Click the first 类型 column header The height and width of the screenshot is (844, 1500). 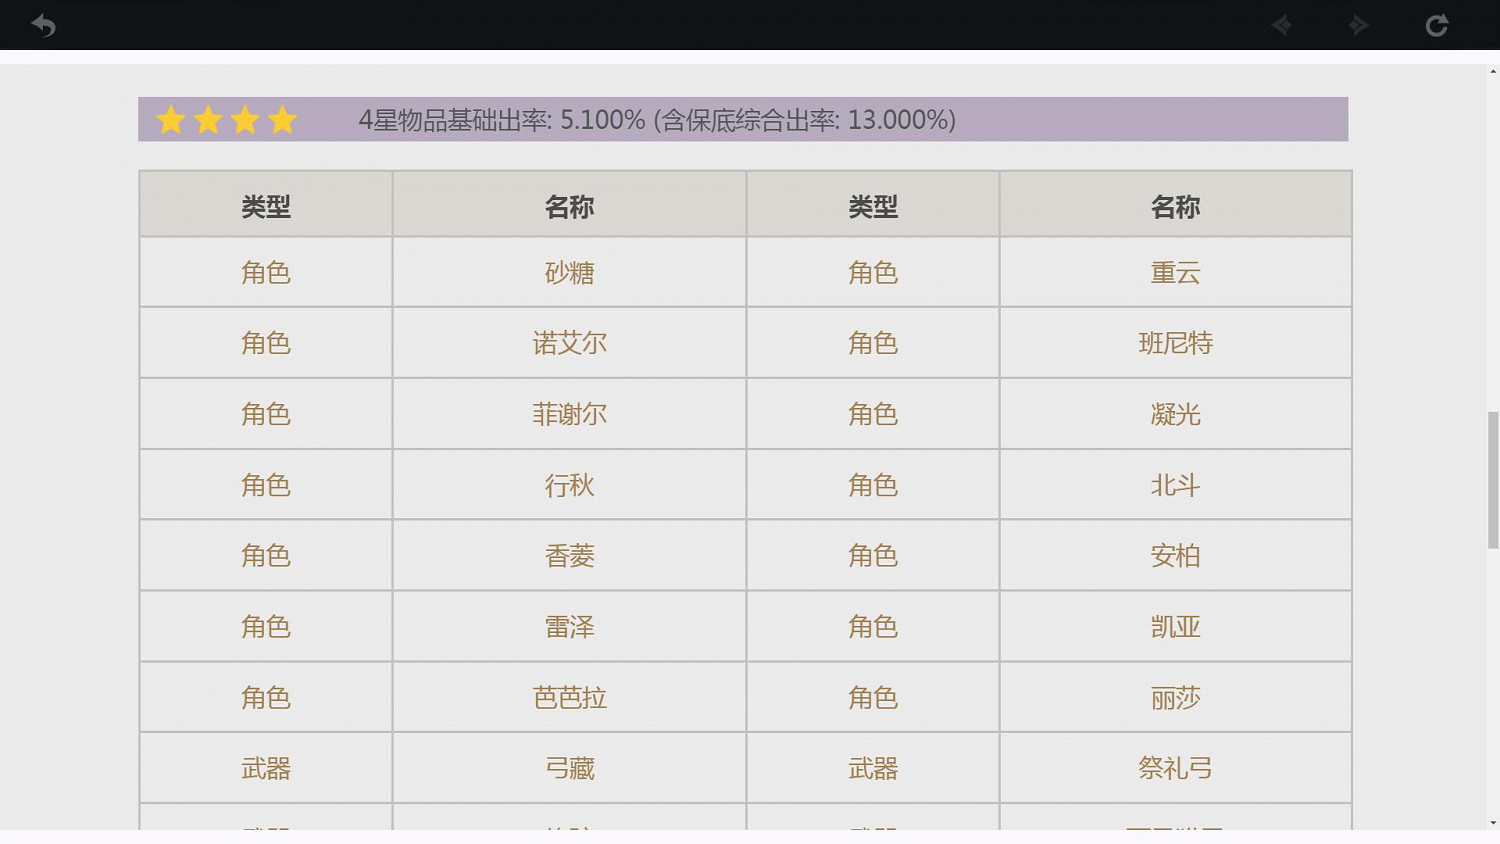pyautogui.click(x=265, y=205)
